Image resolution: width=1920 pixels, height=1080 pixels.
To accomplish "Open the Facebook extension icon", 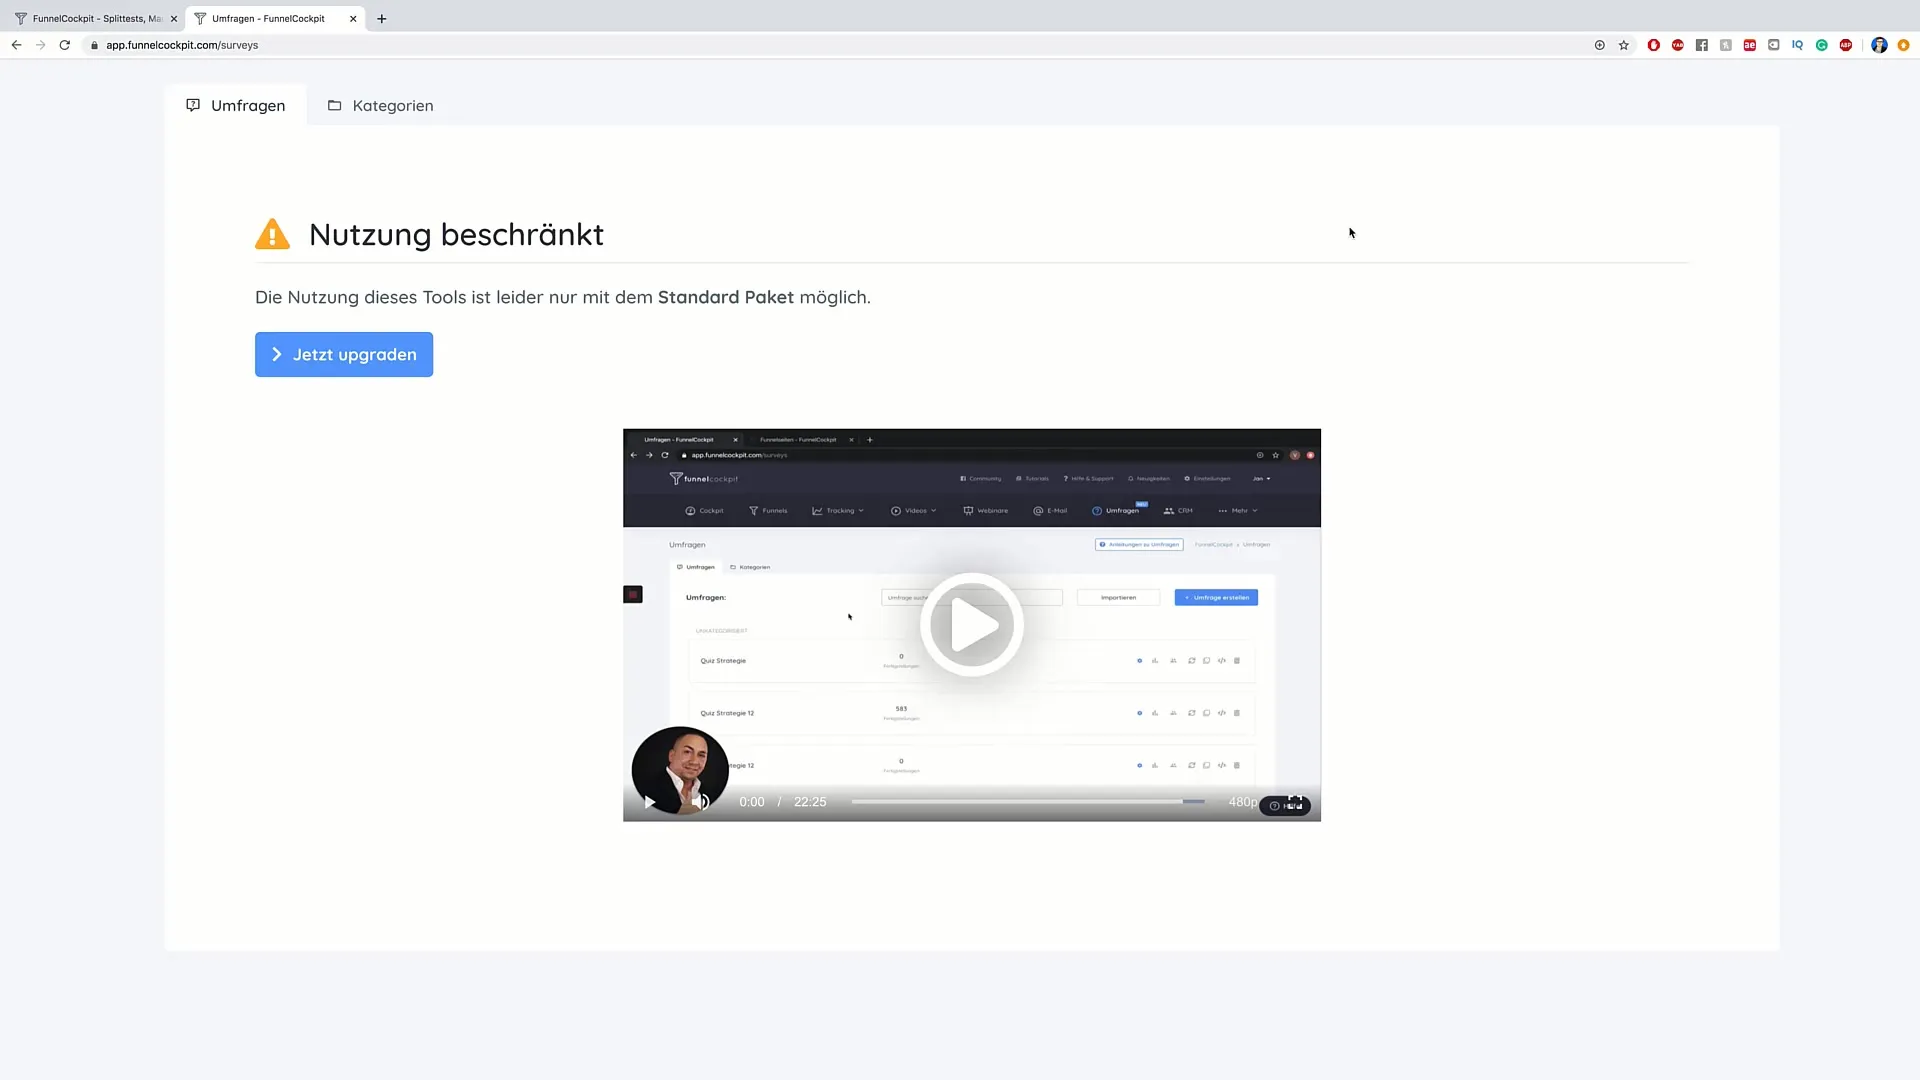I will coord(1702,45).
